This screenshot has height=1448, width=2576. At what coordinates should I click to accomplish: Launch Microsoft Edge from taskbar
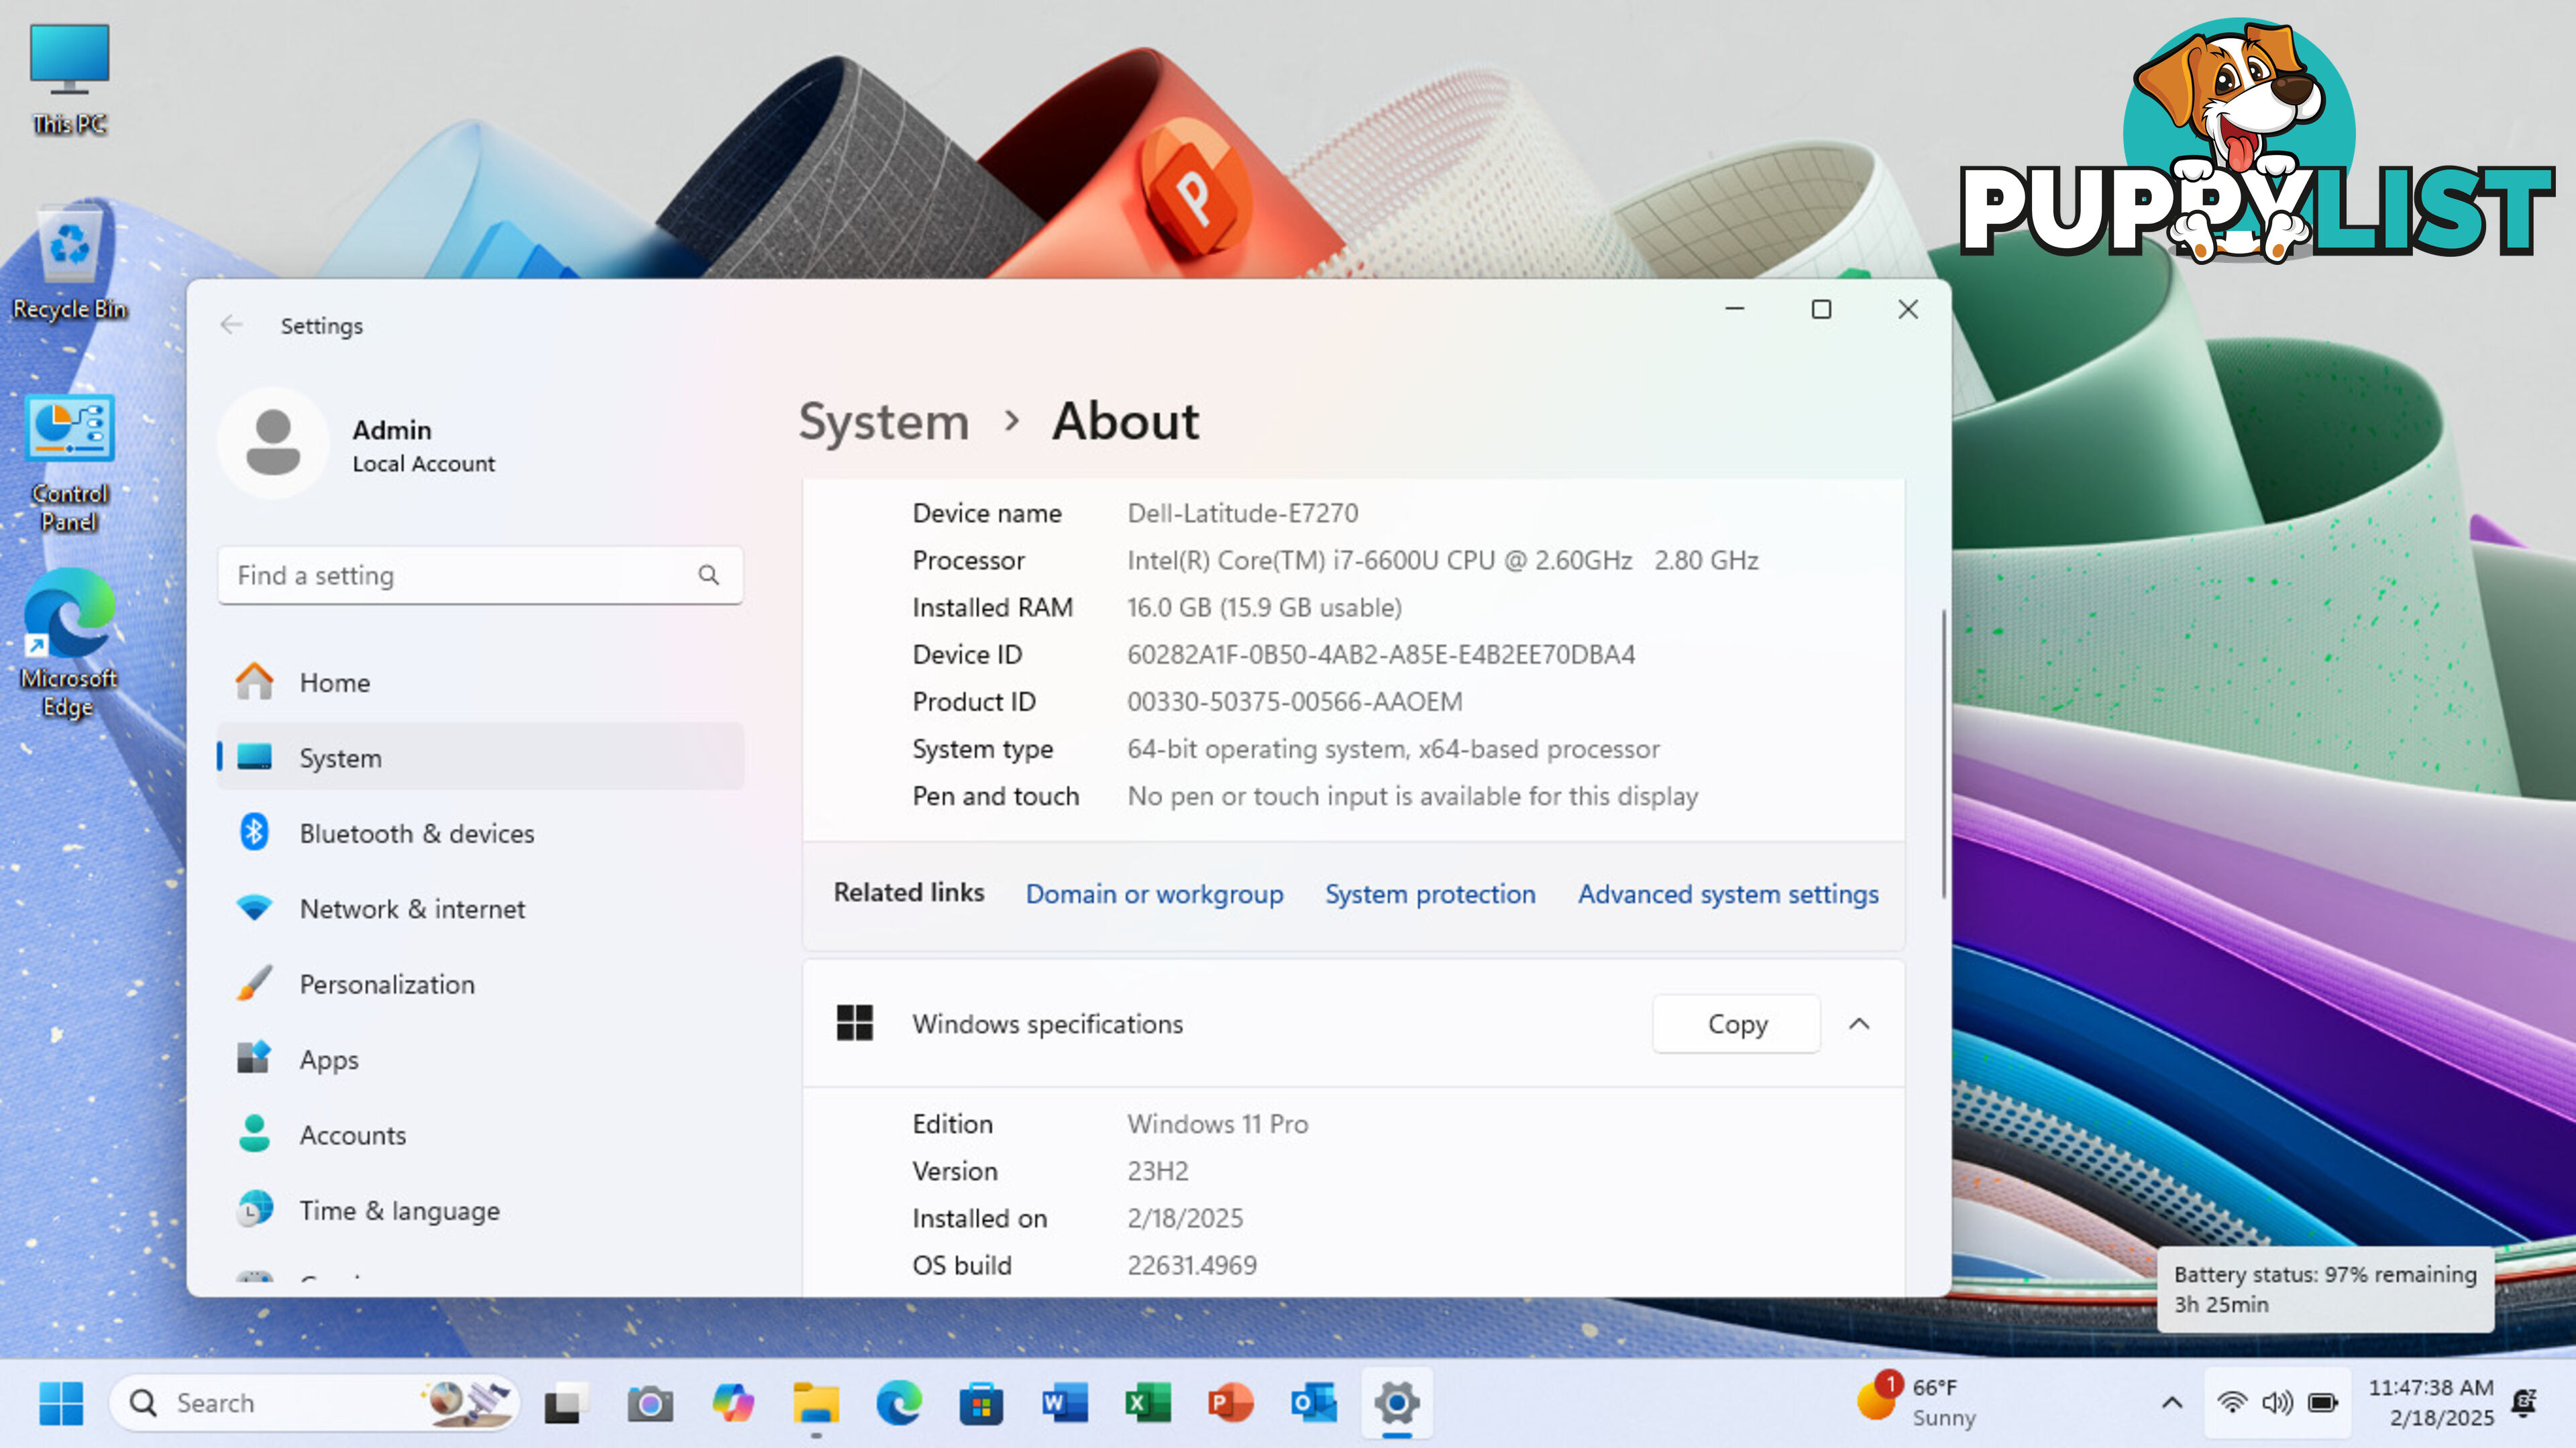[898, 1402]
